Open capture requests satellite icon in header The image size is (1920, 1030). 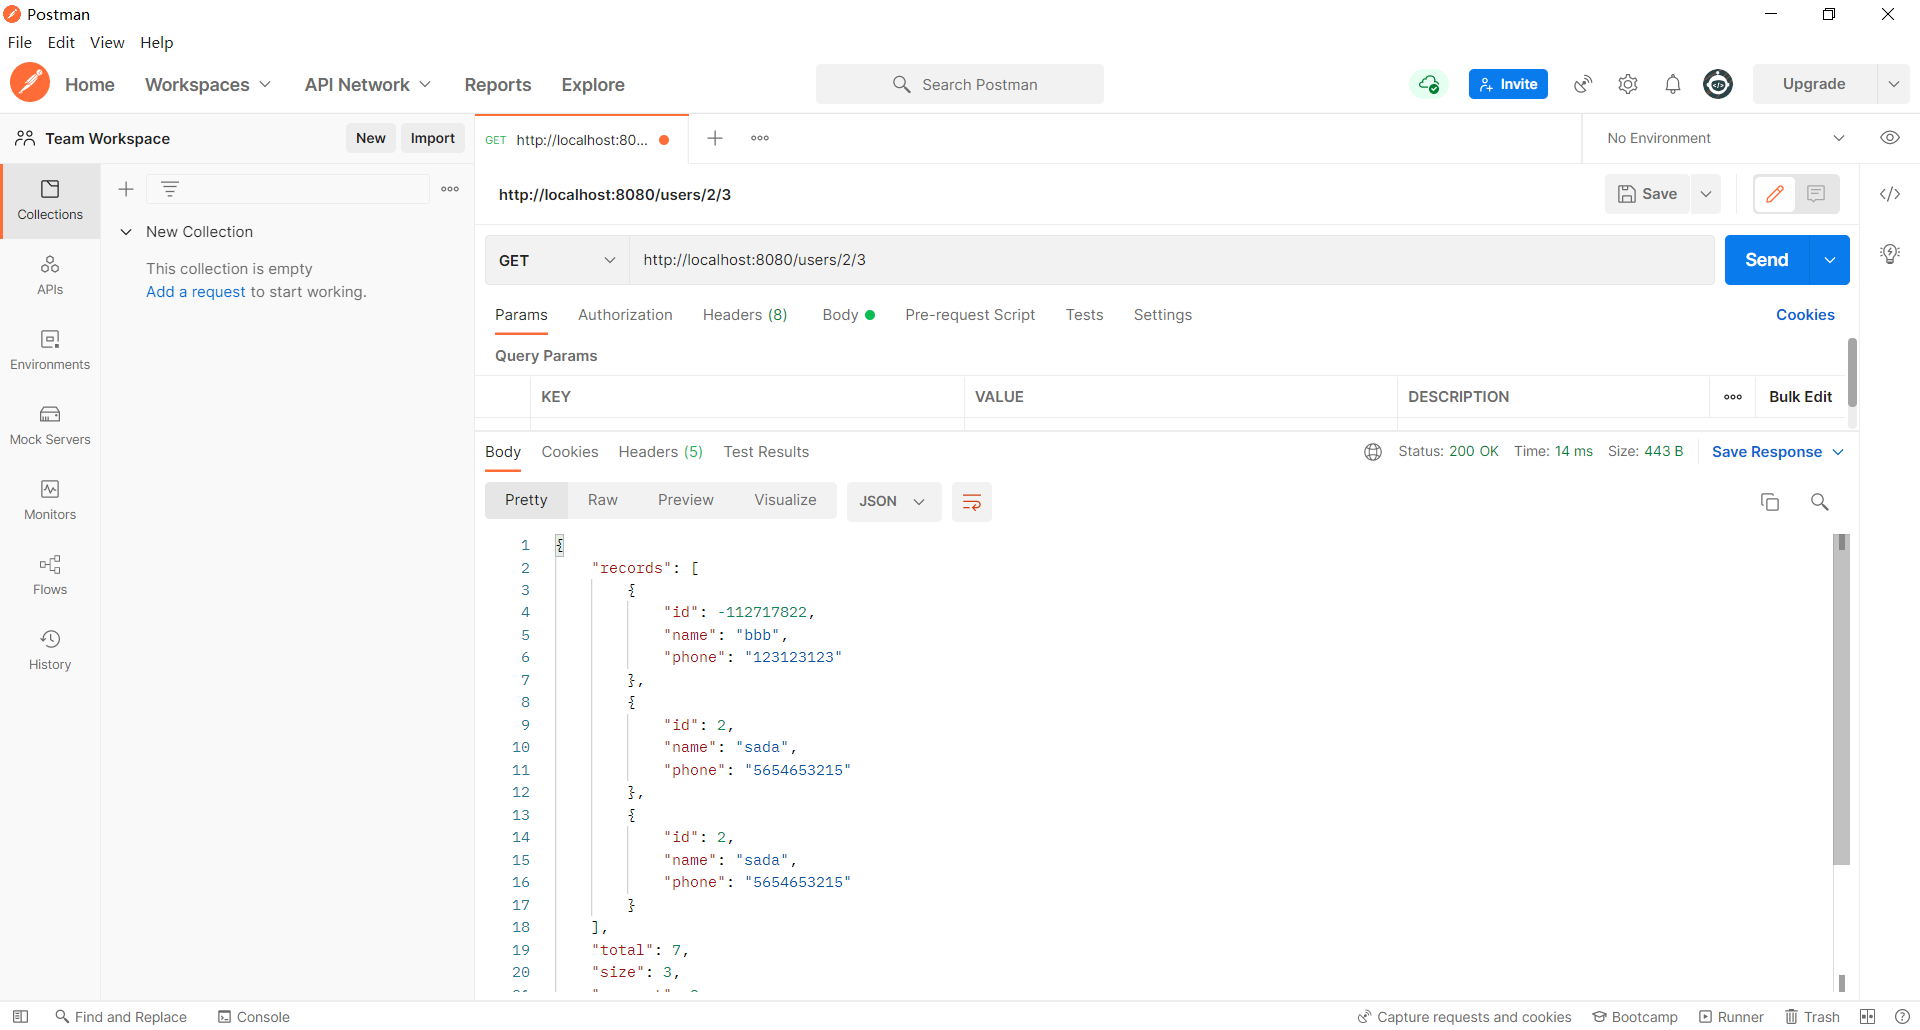pyautogui.click(x=1583, y=84)
